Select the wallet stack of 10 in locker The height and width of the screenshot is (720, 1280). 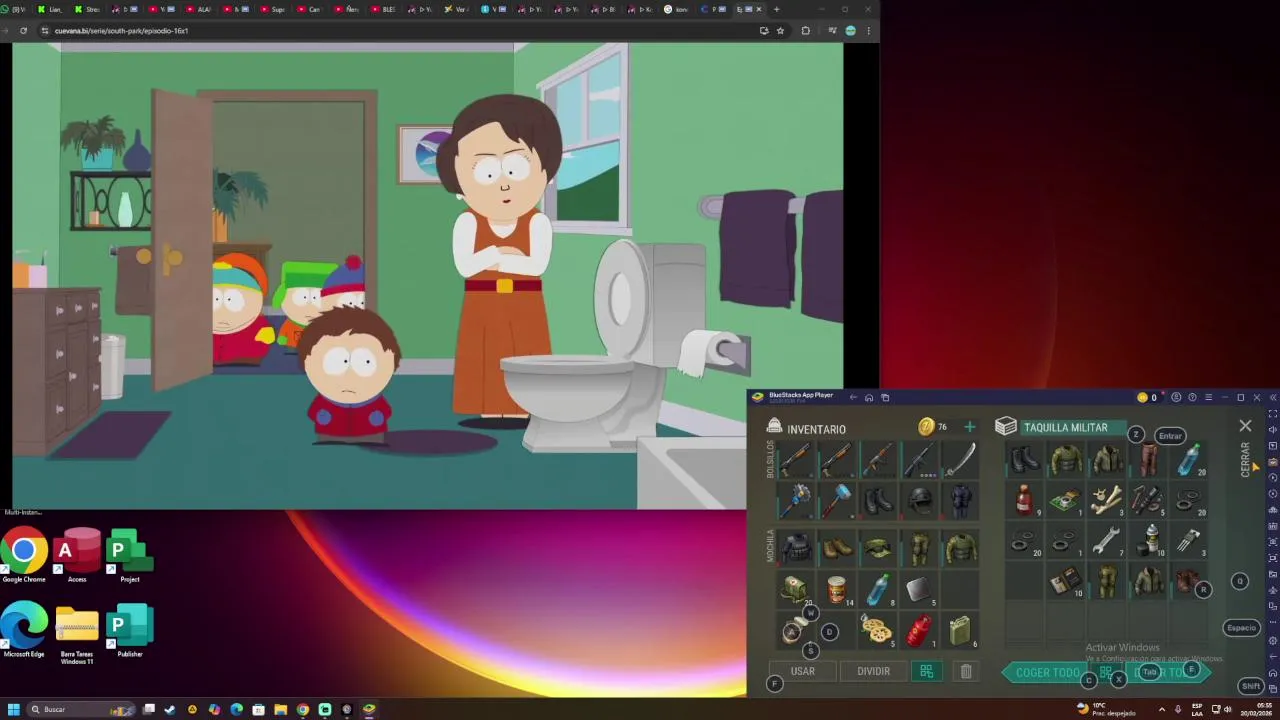coord(1065,581)
